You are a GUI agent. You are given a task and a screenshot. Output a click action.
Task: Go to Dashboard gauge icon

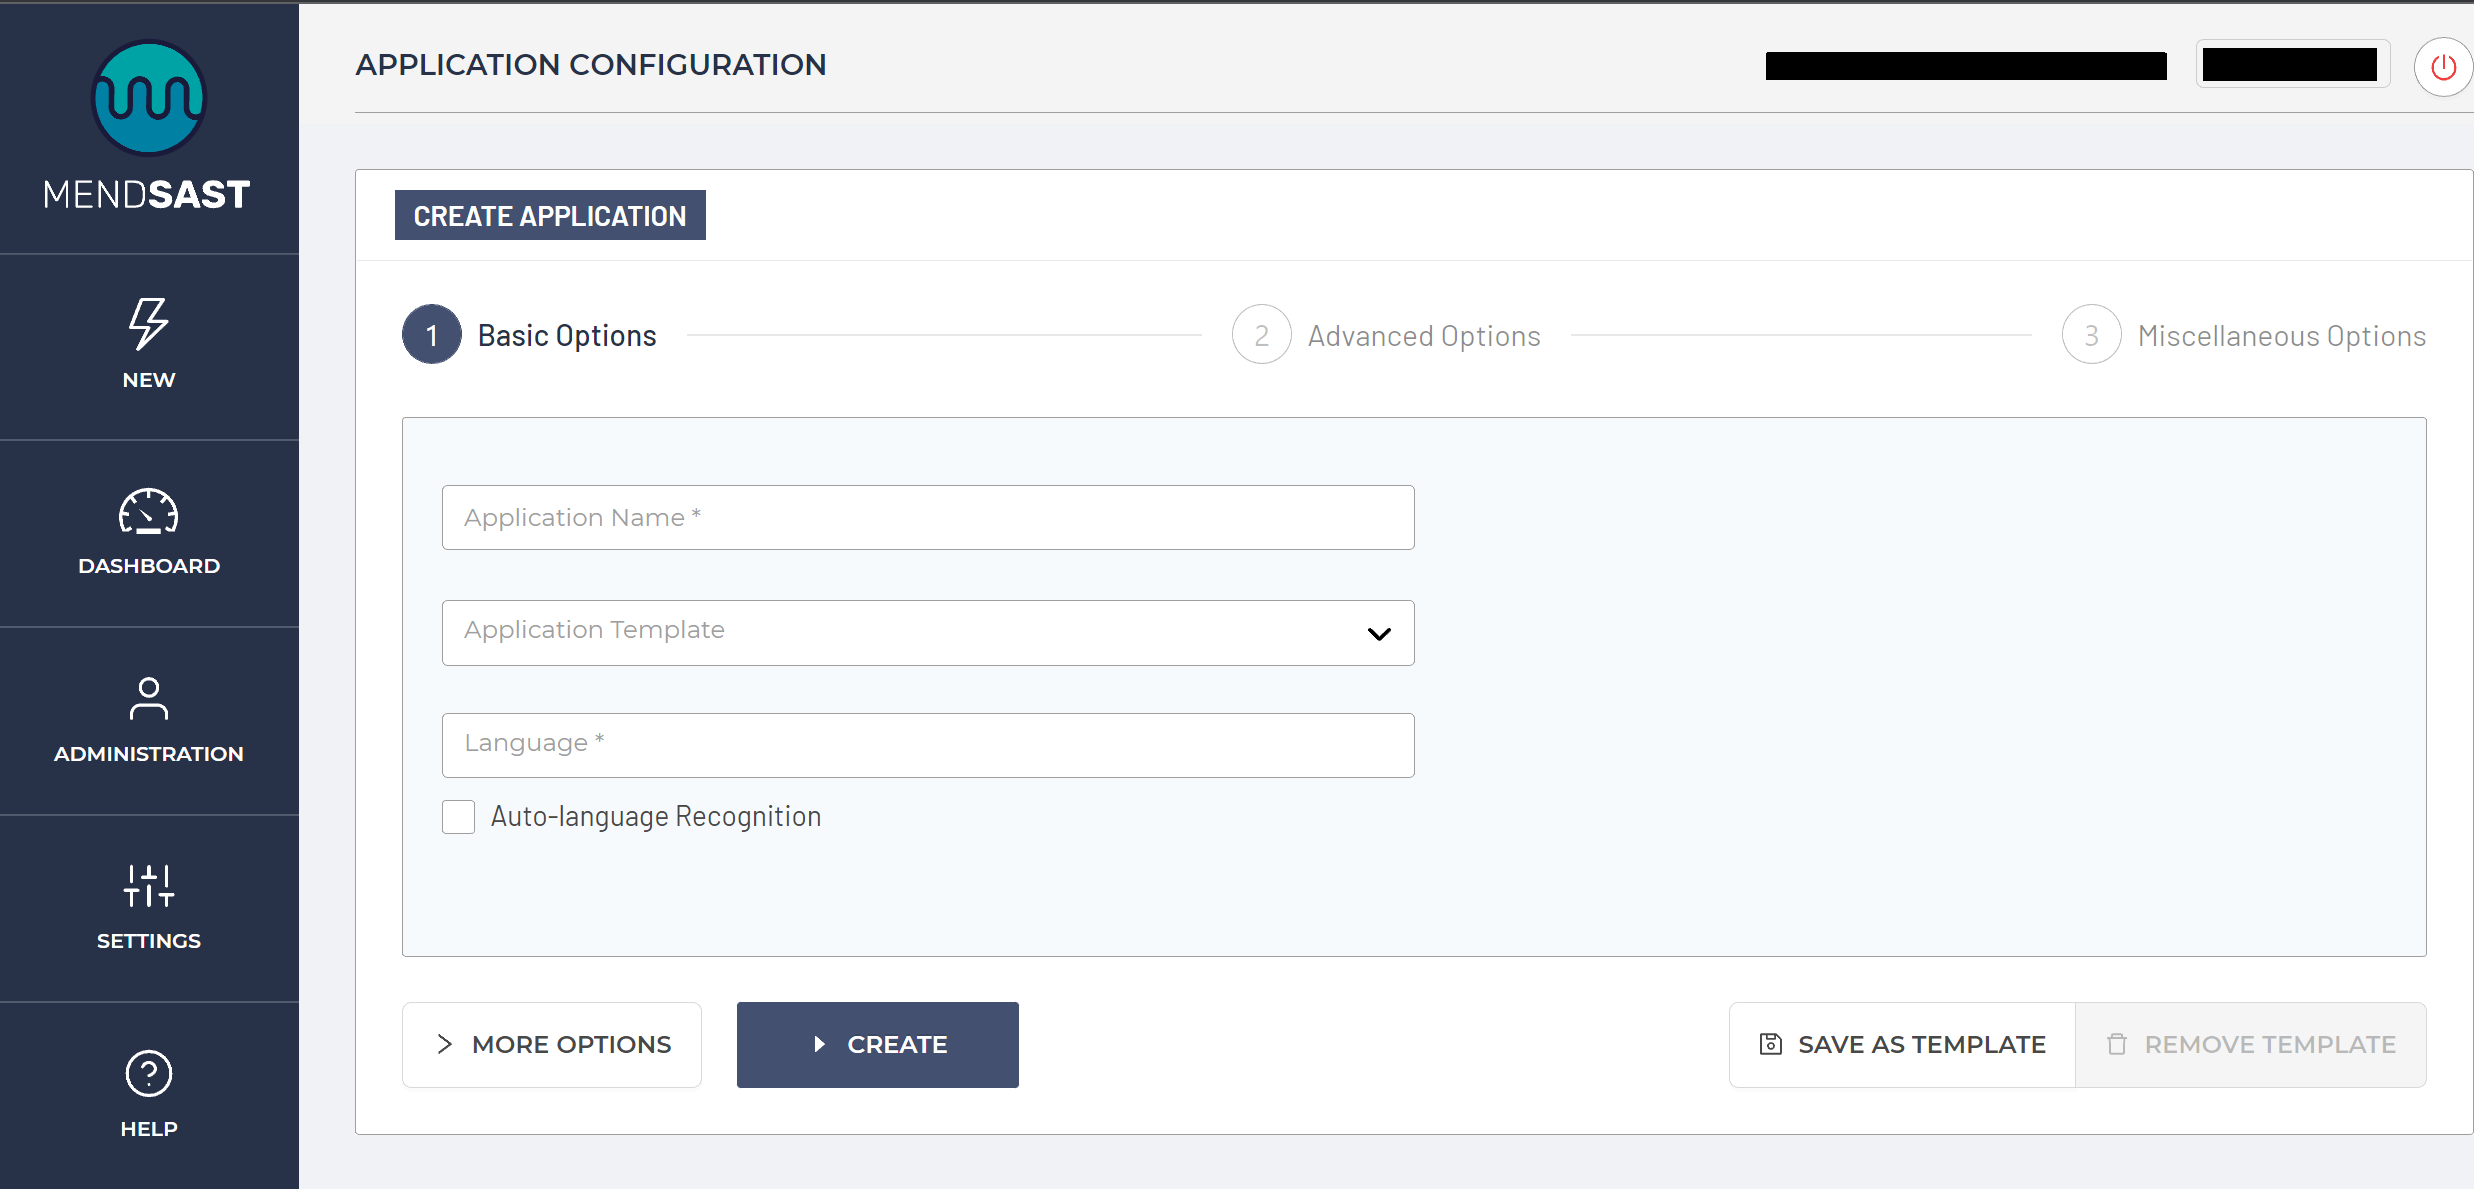point(148,511)
